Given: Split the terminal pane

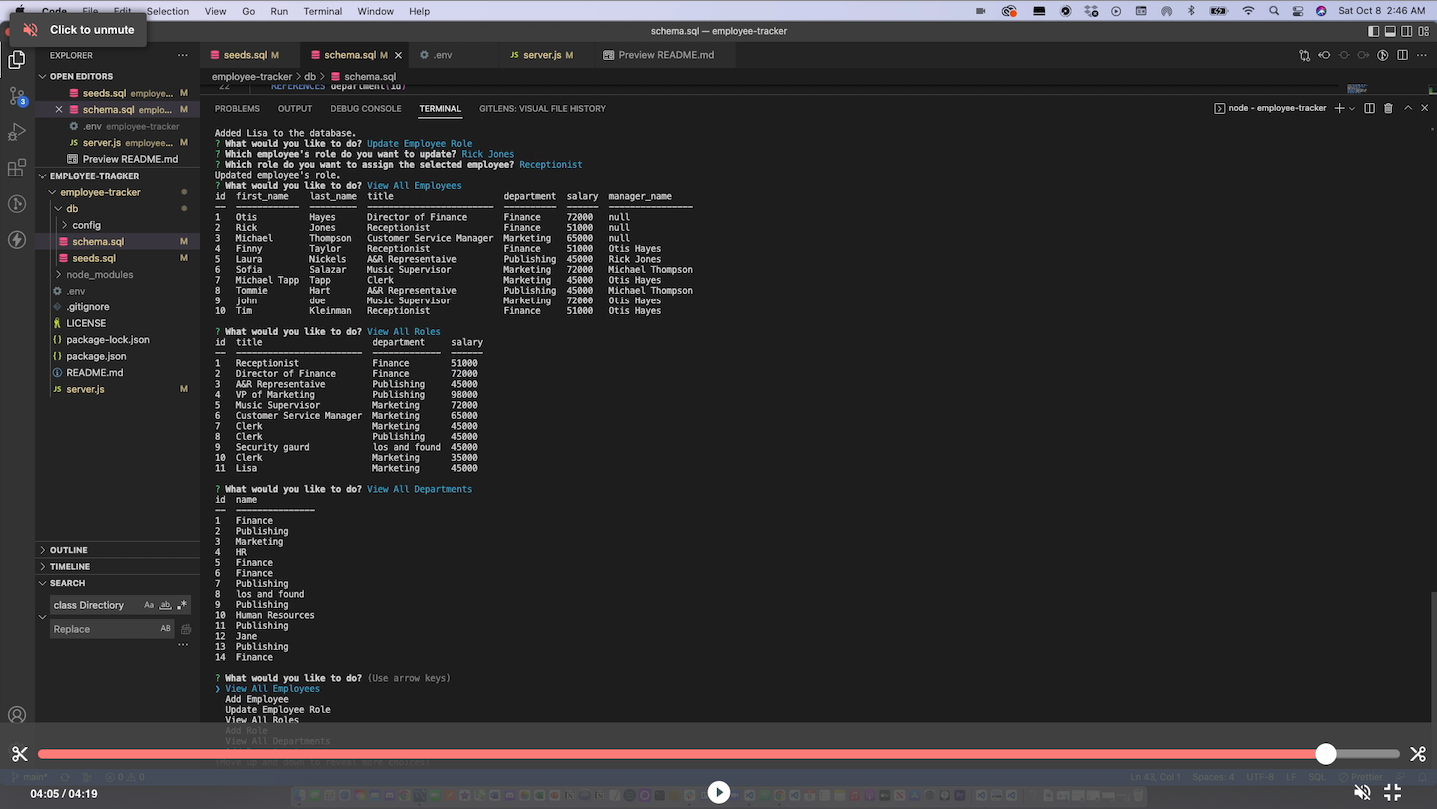Looking at the screenshot, I should click(x=1369, y=108).
